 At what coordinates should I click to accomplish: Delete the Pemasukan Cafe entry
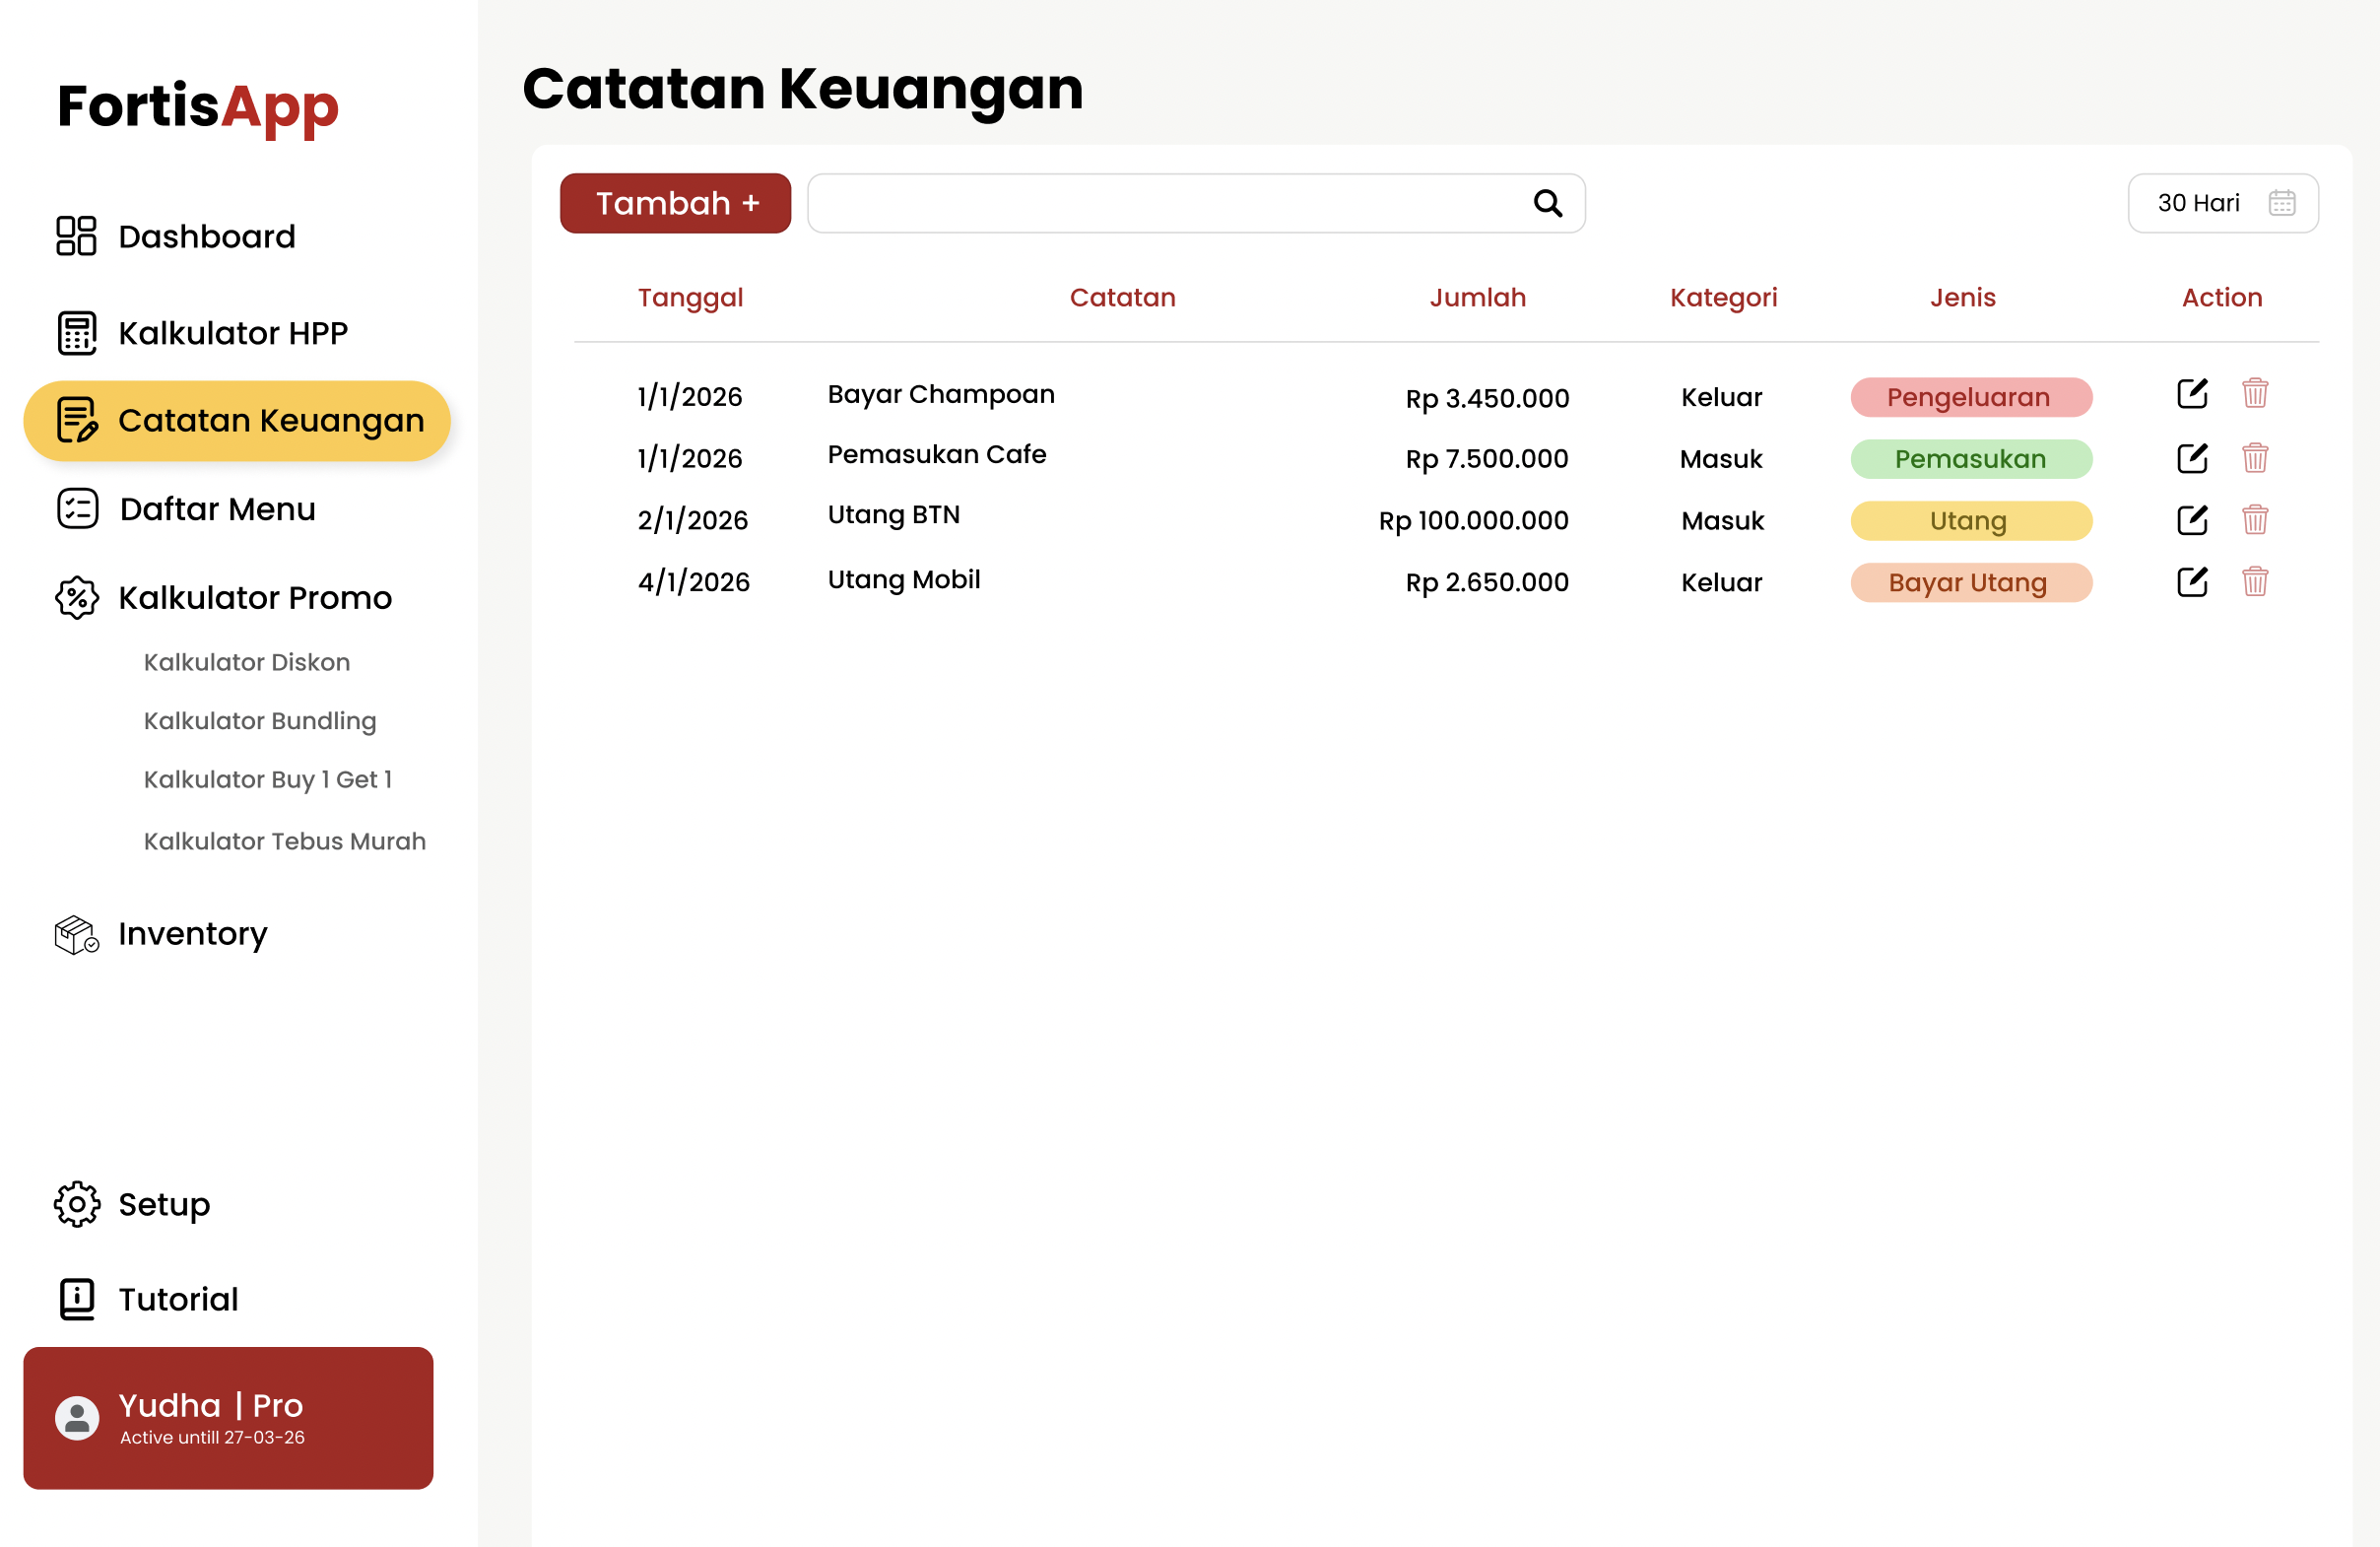point(2254,458)
